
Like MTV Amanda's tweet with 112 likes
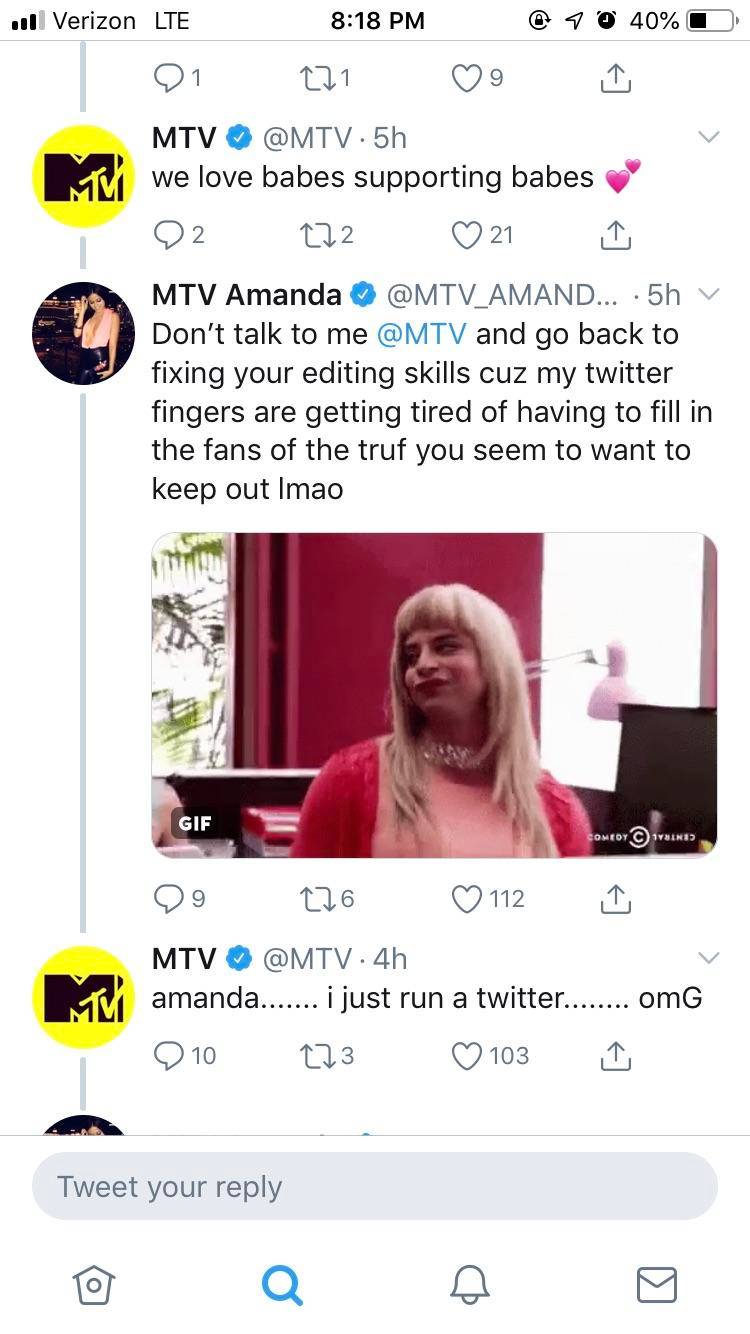(x=468, y=899)
